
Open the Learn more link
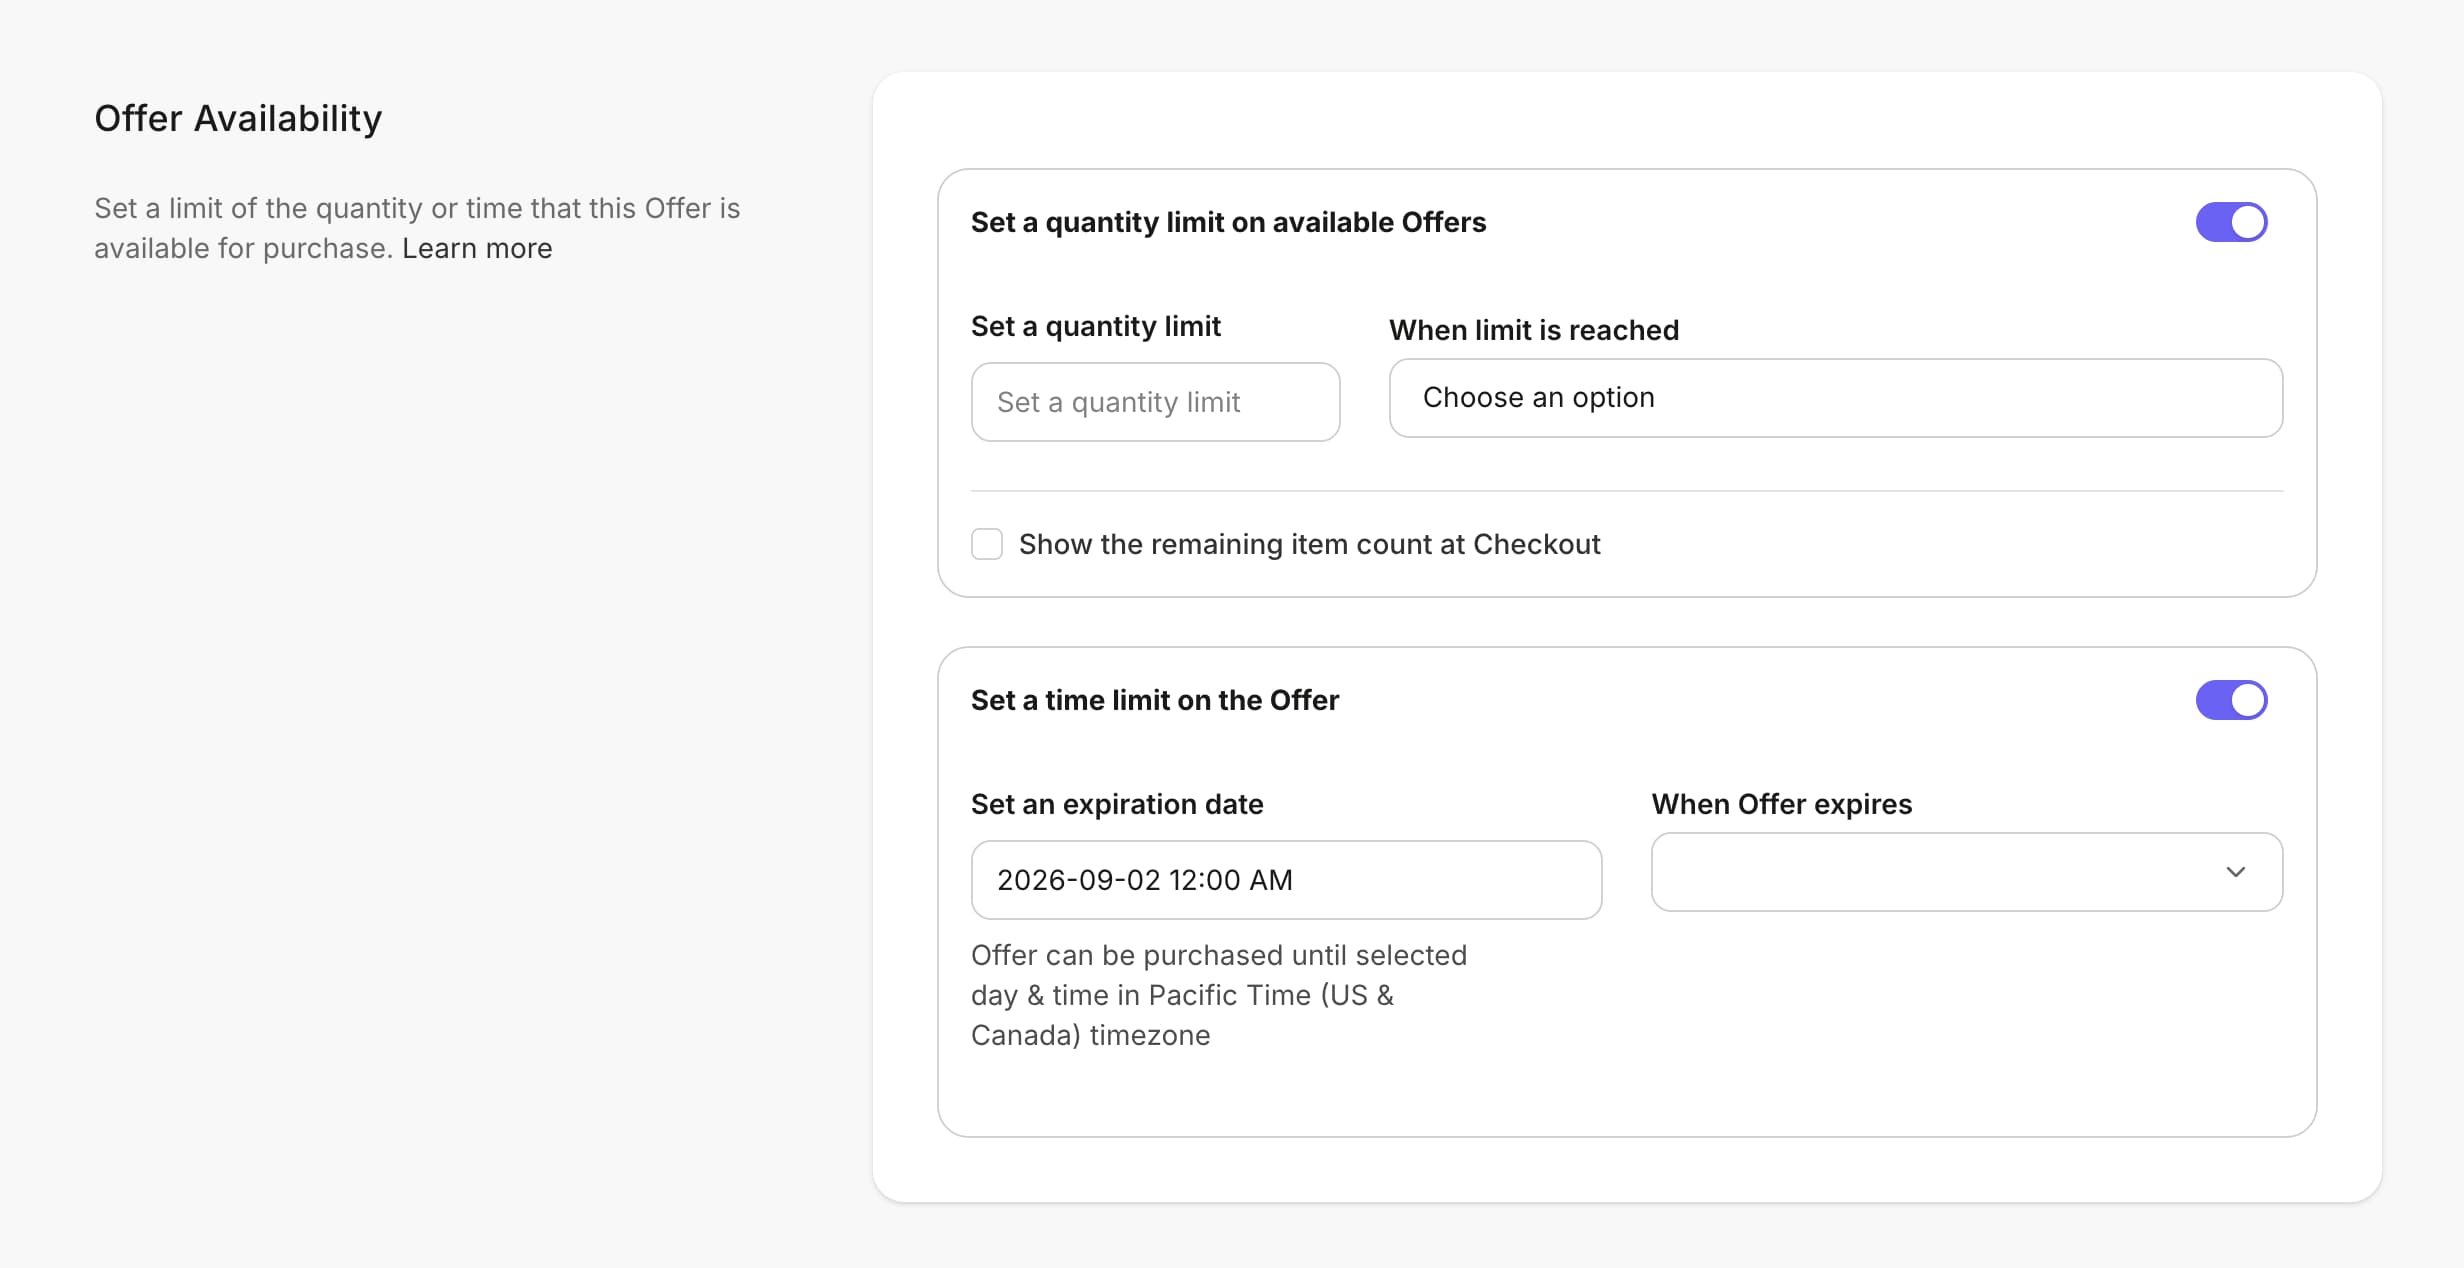[477, 248]
